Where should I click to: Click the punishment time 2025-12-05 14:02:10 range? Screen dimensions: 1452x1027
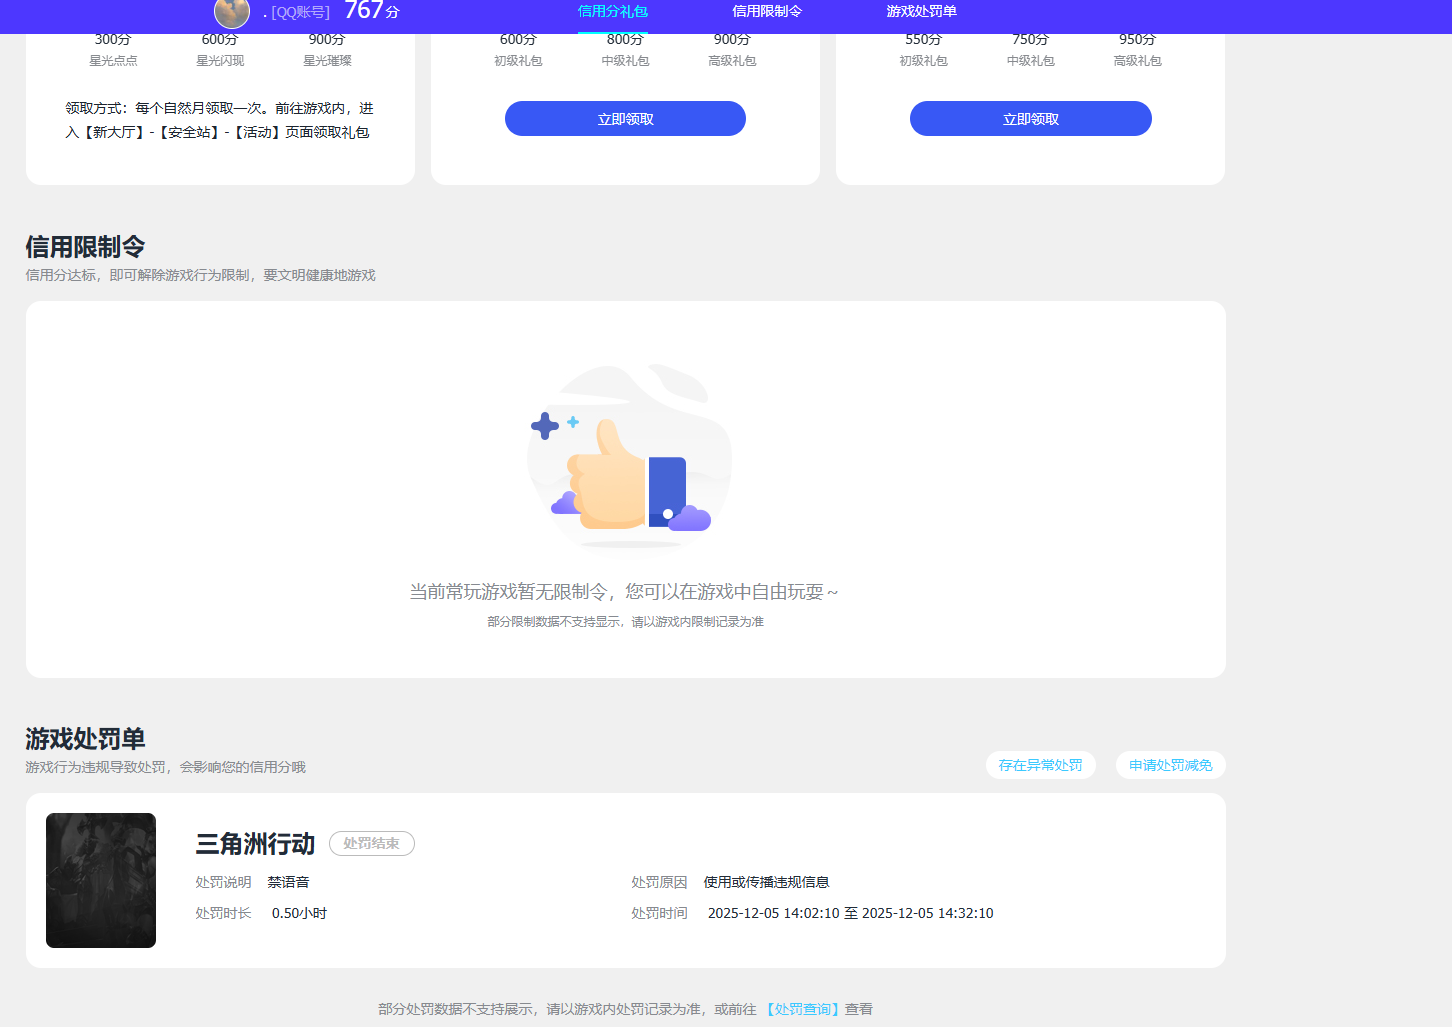(x=850, y=913)
